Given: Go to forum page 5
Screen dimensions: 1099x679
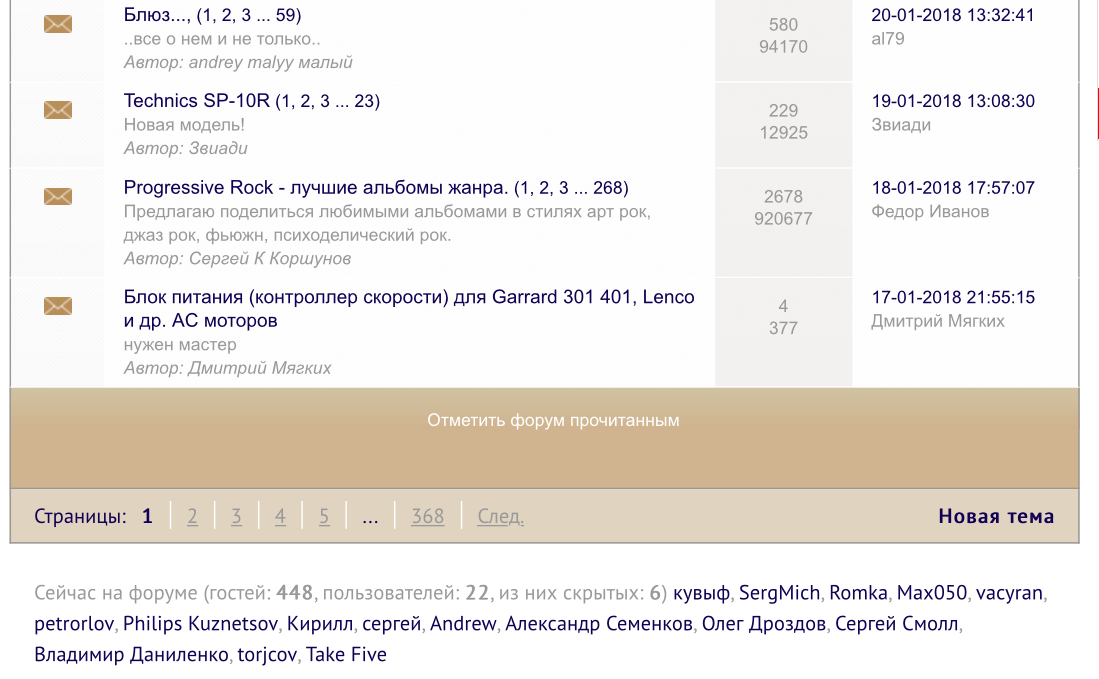Looking at the screenshot, I should point(324,517).
